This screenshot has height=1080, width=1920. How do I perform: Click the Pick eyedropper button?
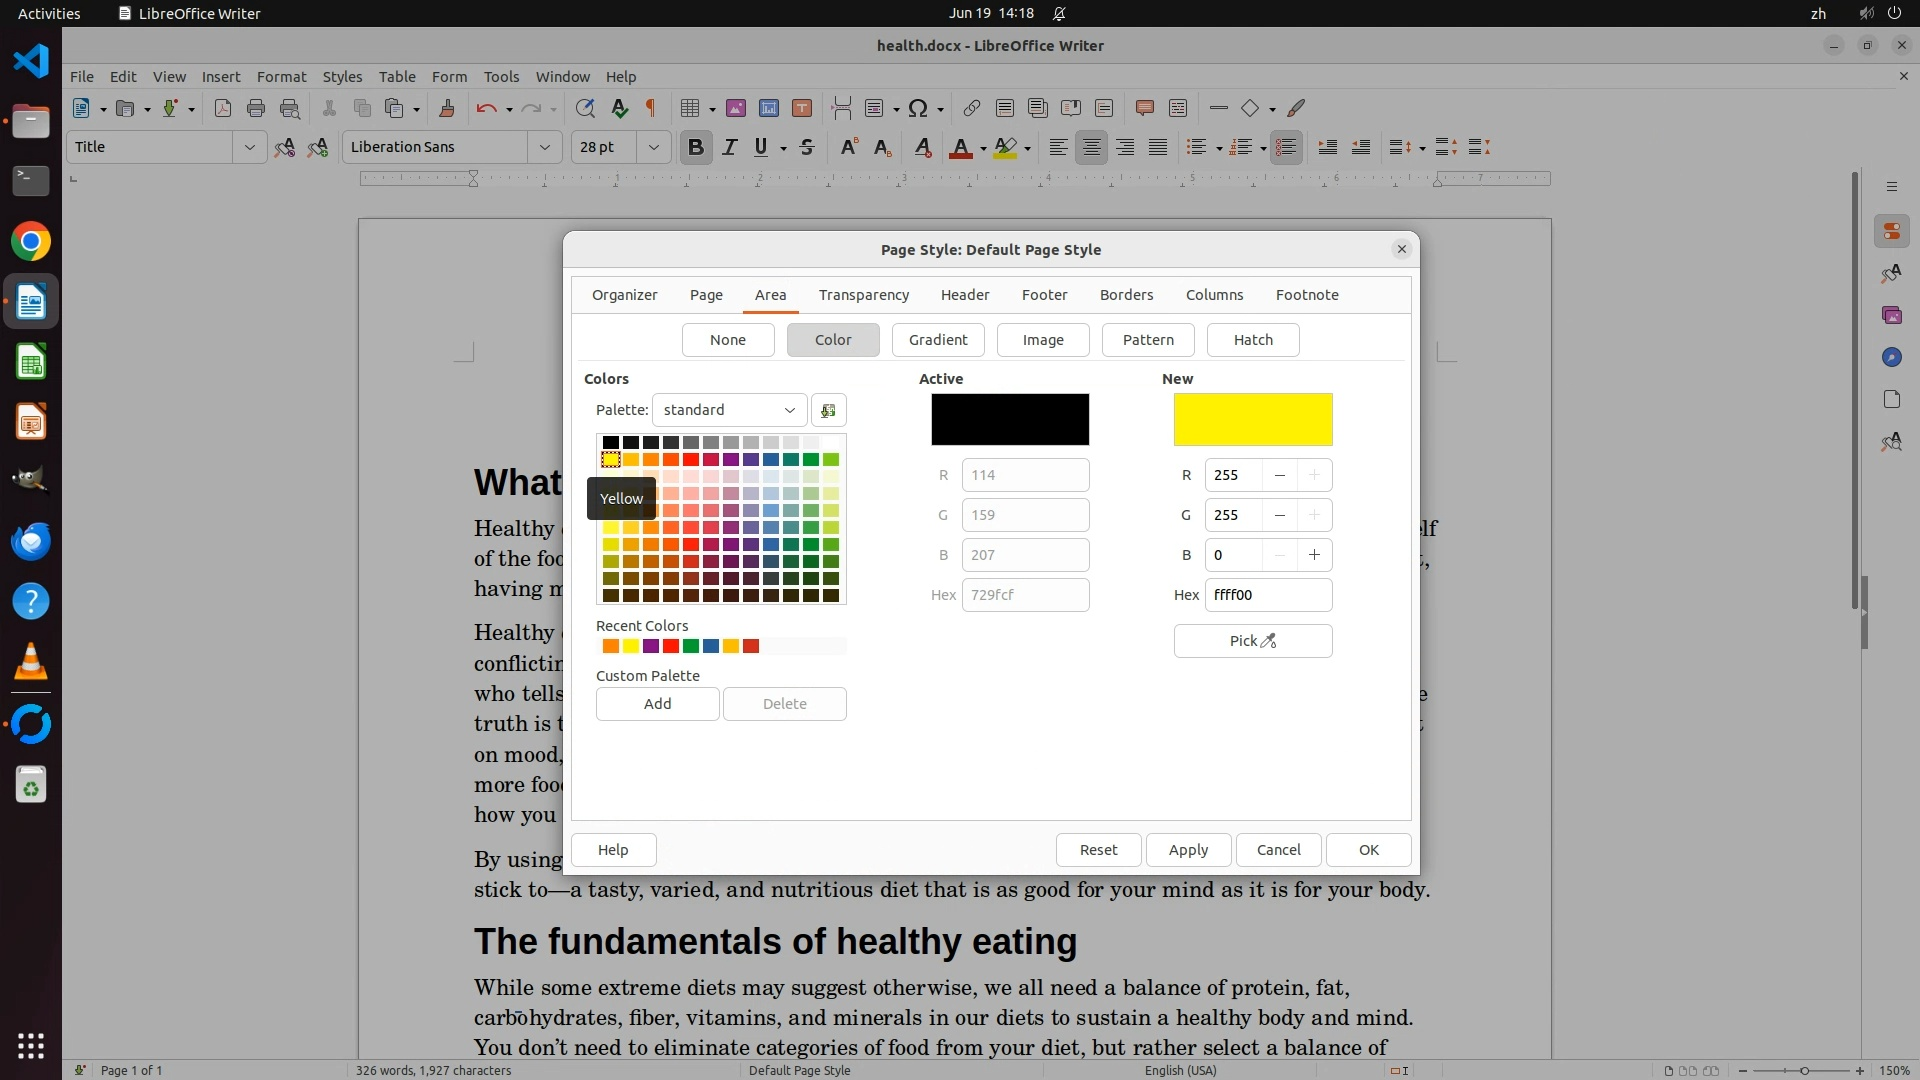pos(1252,641)
